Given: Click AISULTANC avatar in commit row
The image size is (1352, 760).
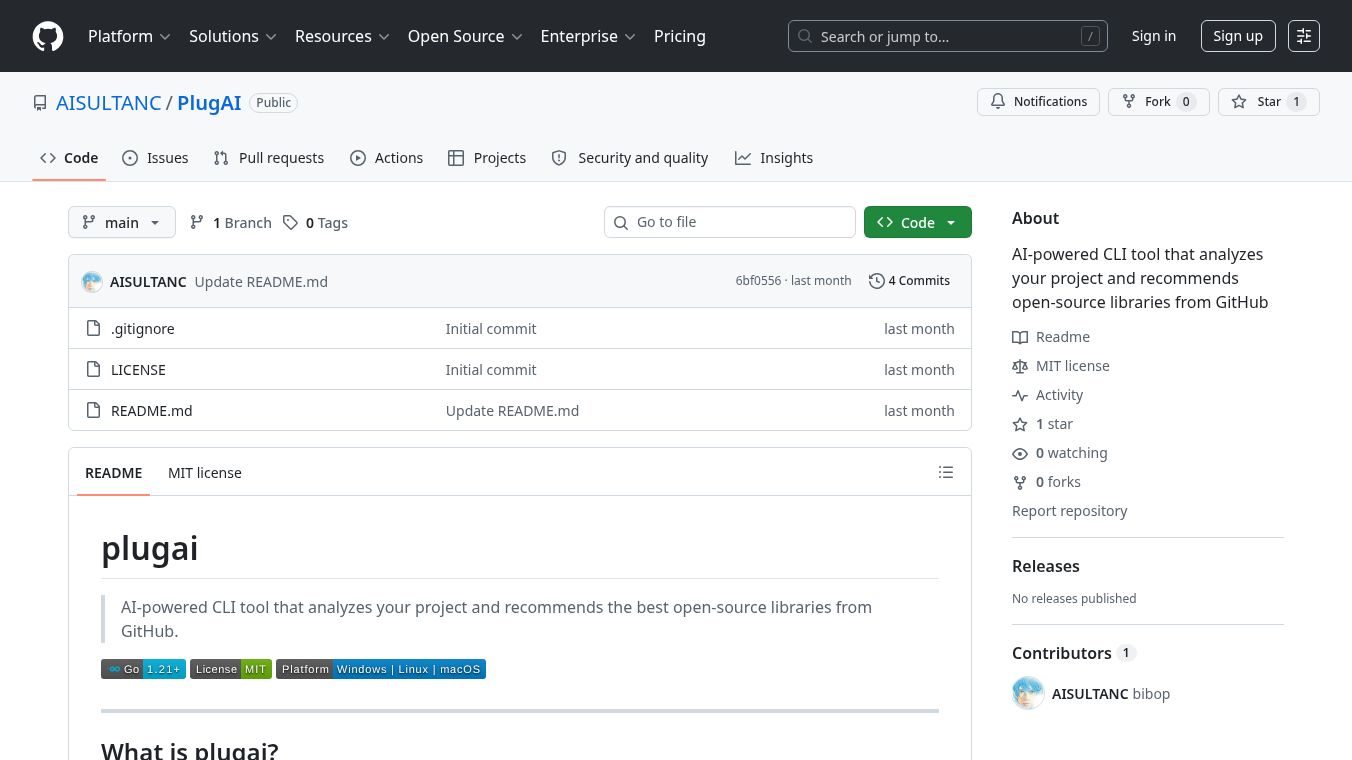Looking at the screenshot, I should [92, 281].
